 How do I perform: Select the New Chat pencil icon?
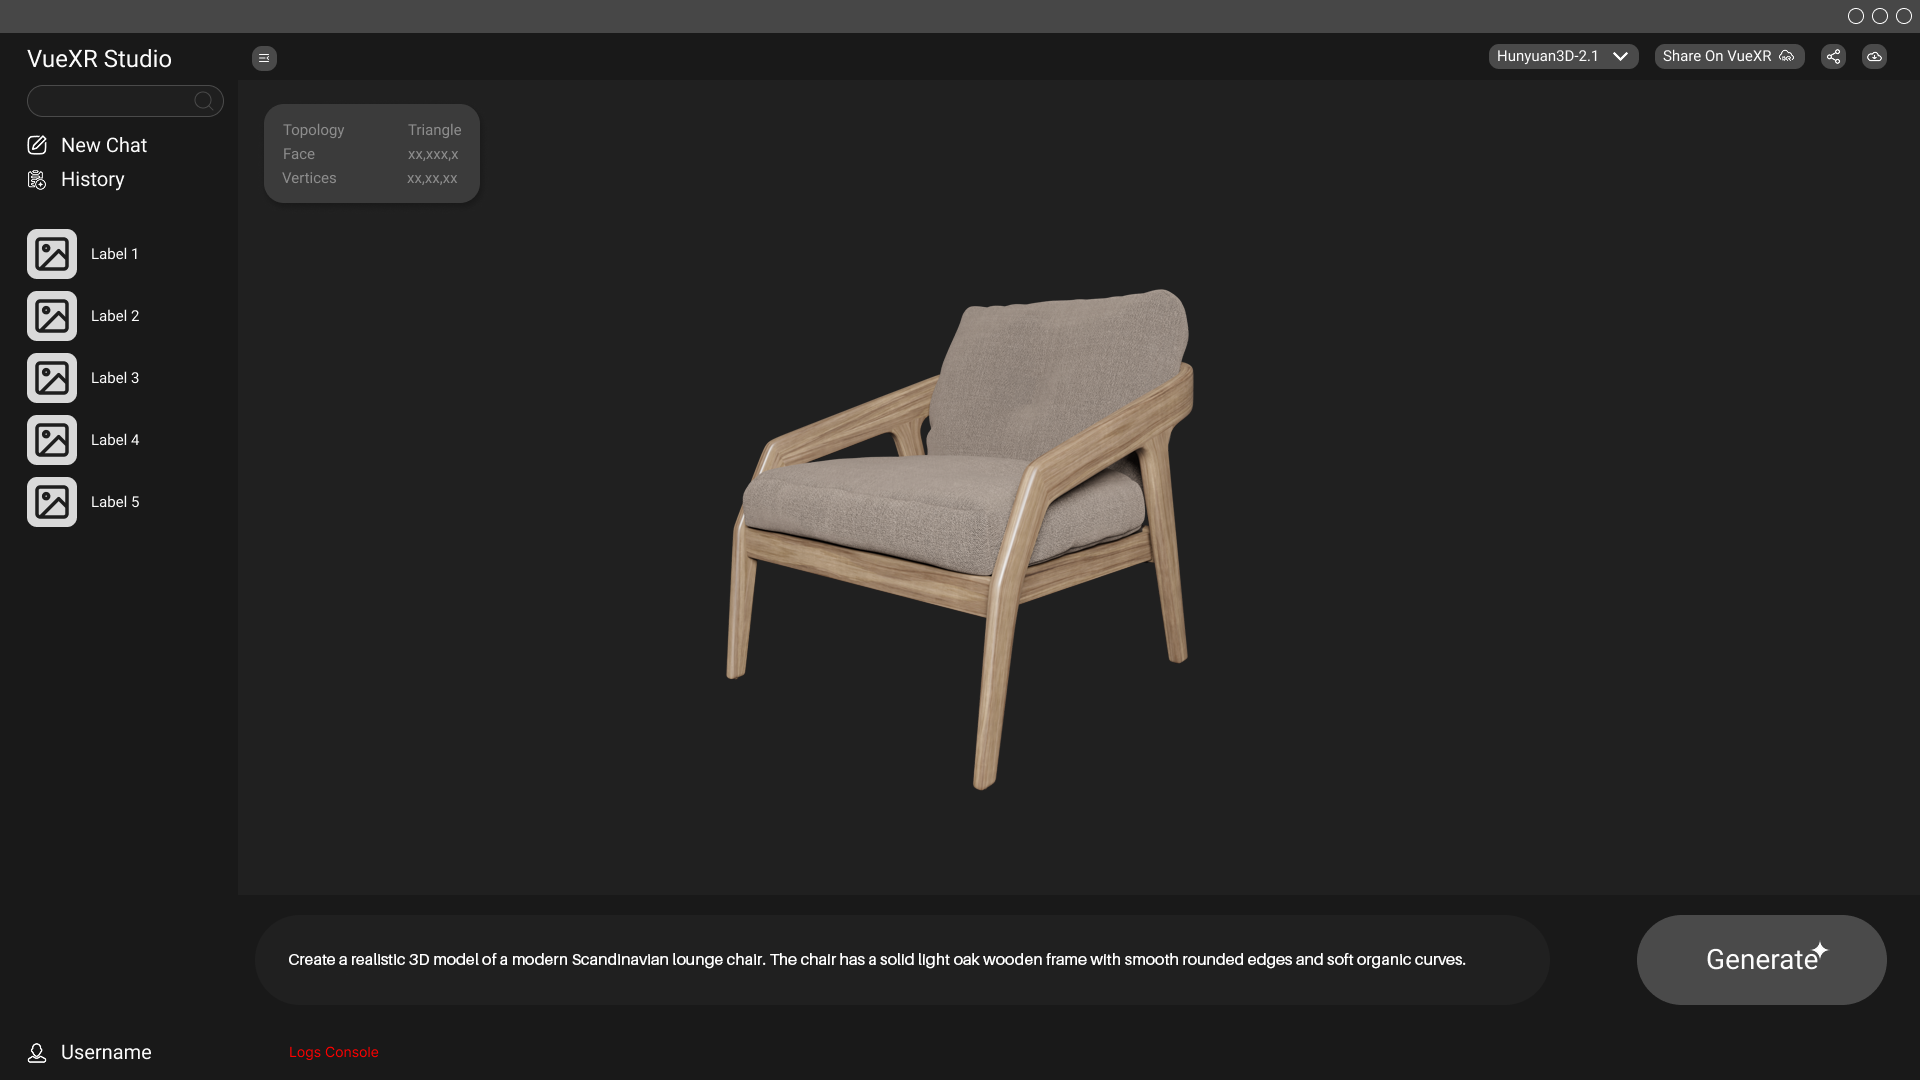coord(36,145)
